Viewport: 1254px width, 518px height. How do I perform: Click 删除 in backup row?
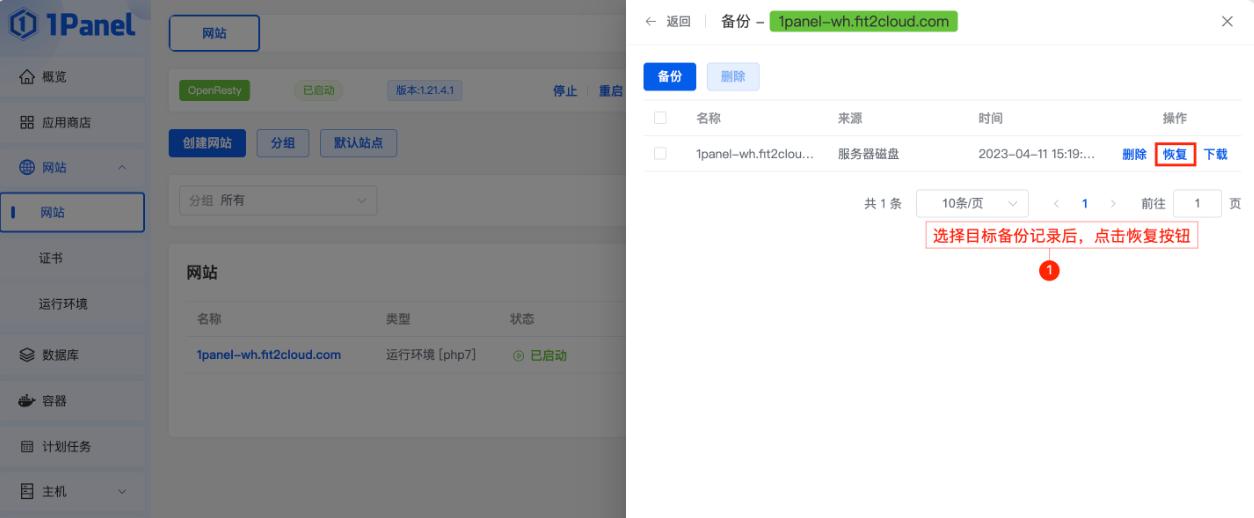[x=1135, y=154]
